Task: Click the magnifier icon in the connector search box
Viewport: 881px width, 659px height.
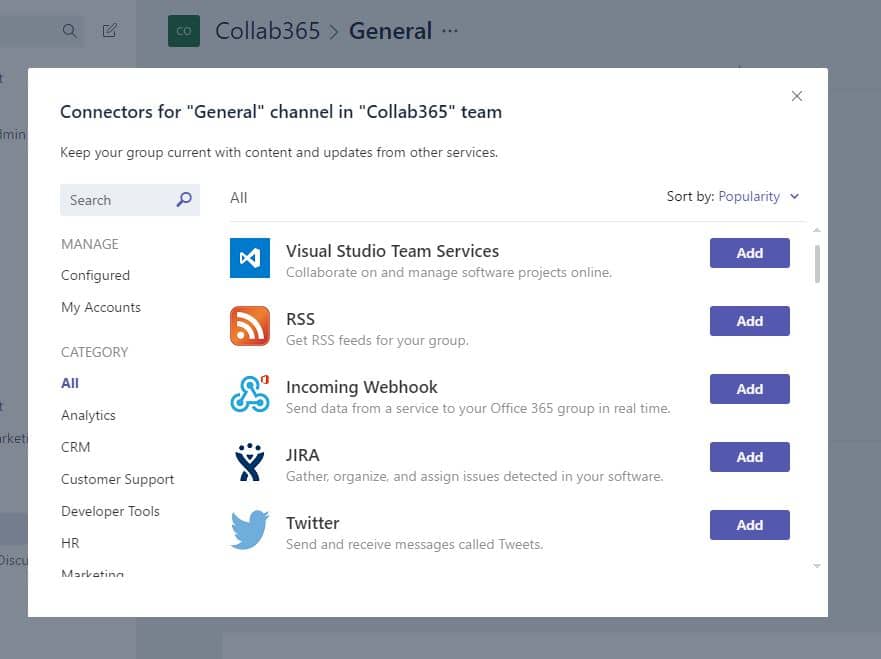Action: point(184,199)
